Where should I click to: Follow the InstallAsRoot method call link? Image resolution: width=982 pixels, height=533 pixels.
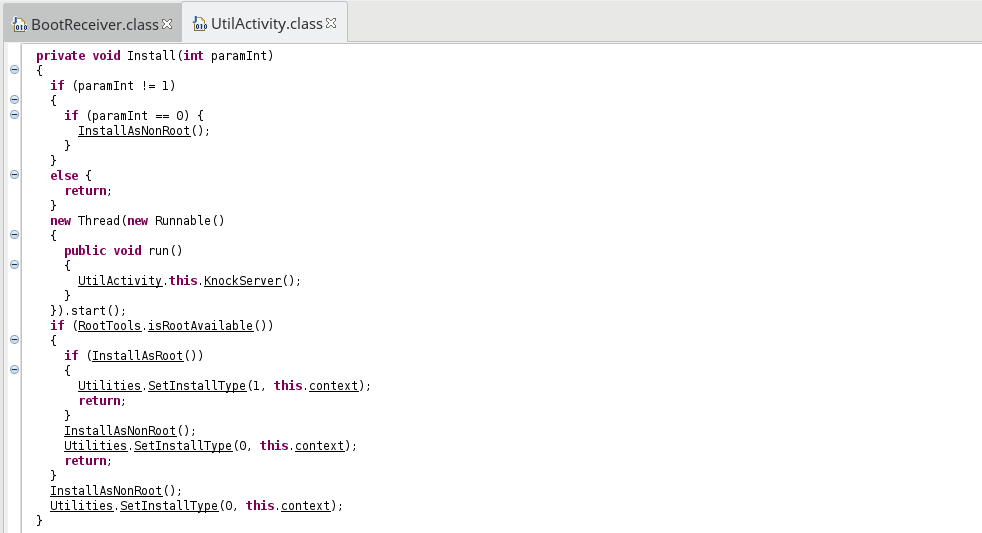(x=137, y=356)
